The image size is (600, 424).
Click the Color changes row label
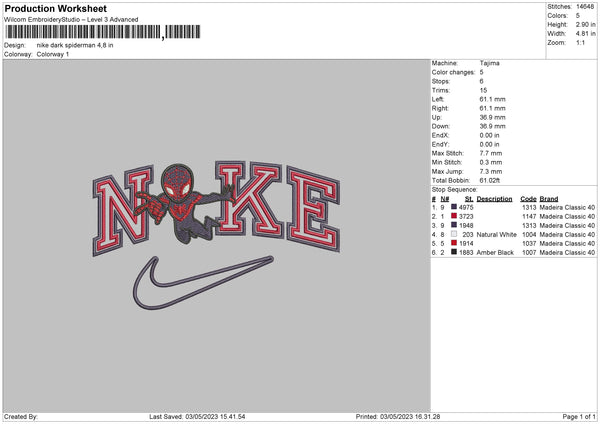point(453,72)
